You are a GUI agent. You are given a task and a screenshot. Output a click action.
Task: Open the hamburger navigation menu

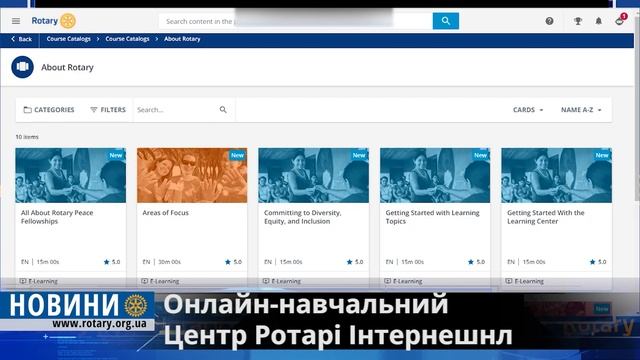[x=16, y=21]
